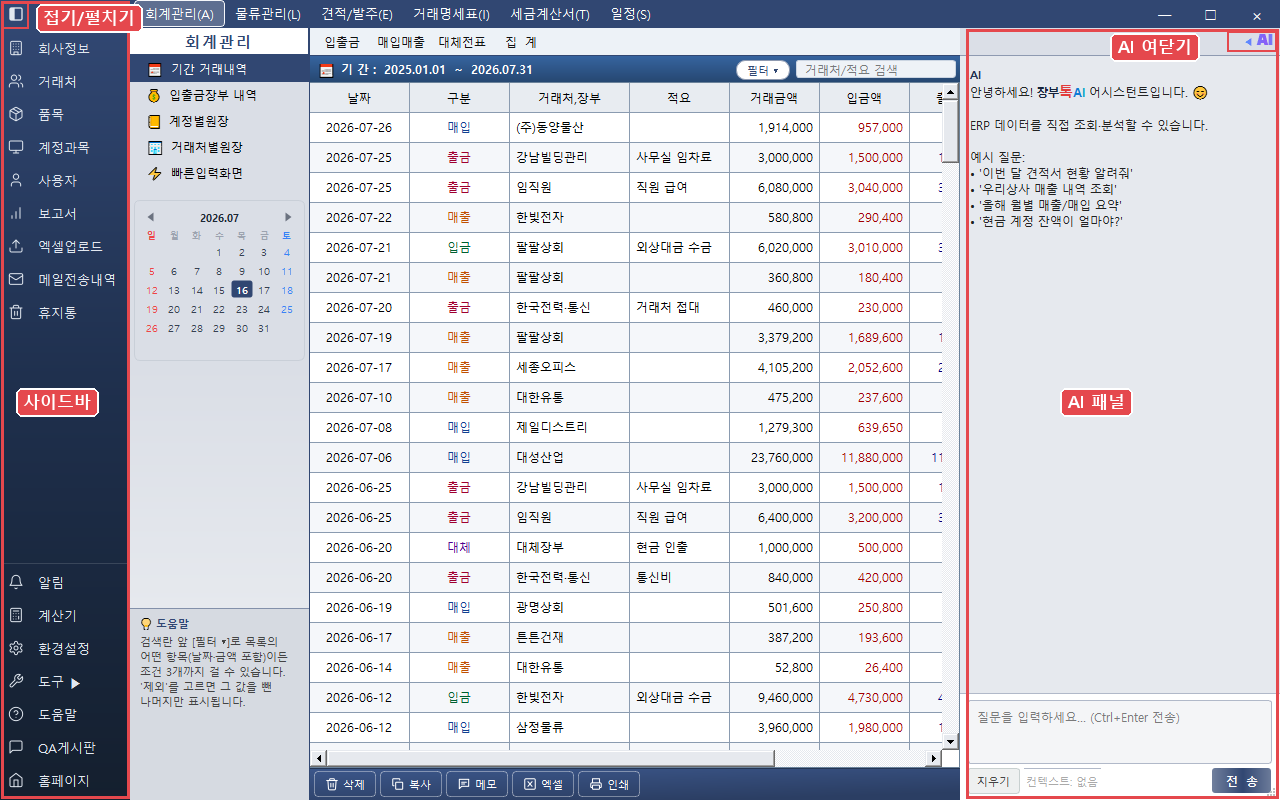The image size is (1280, 800).
Task: Expand the 도구 submenu arrow
Action: pyautogui.click(x=75, y=683)
